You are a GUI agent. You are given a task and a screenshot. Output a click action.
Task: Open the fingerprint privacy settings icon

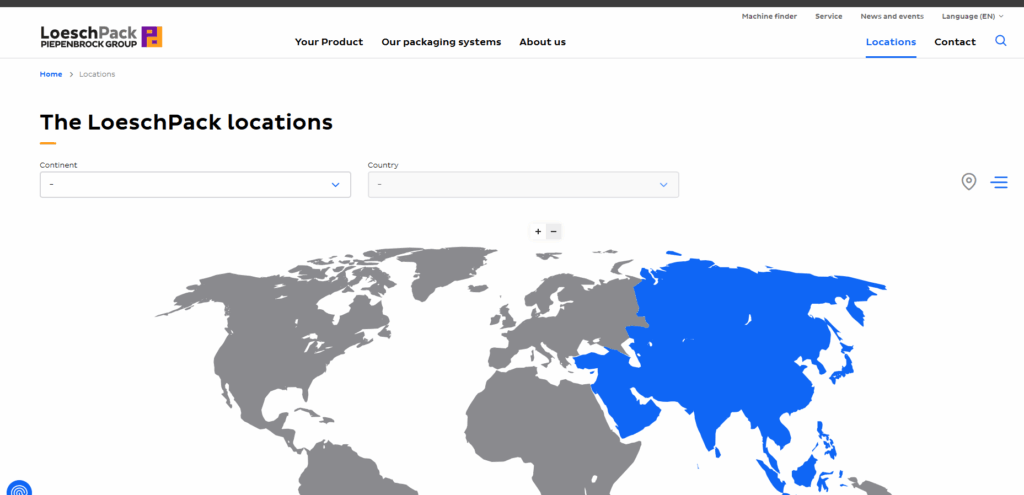tap(18, 489)
